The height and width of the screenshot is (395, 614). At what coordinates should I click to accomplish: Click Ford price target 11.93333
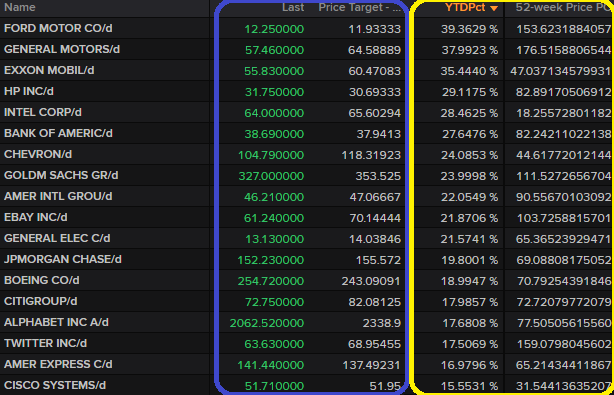pos(375,29)
